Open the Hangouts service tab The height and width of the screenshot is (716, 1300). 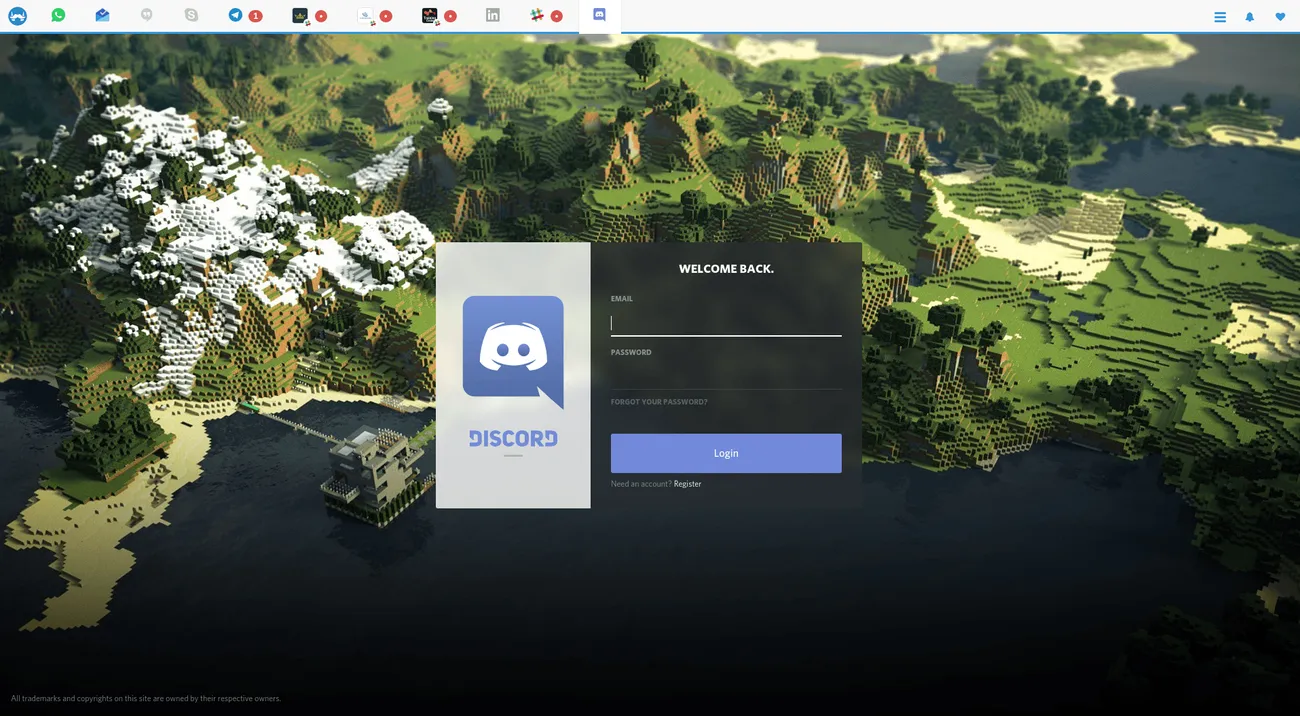147,15
